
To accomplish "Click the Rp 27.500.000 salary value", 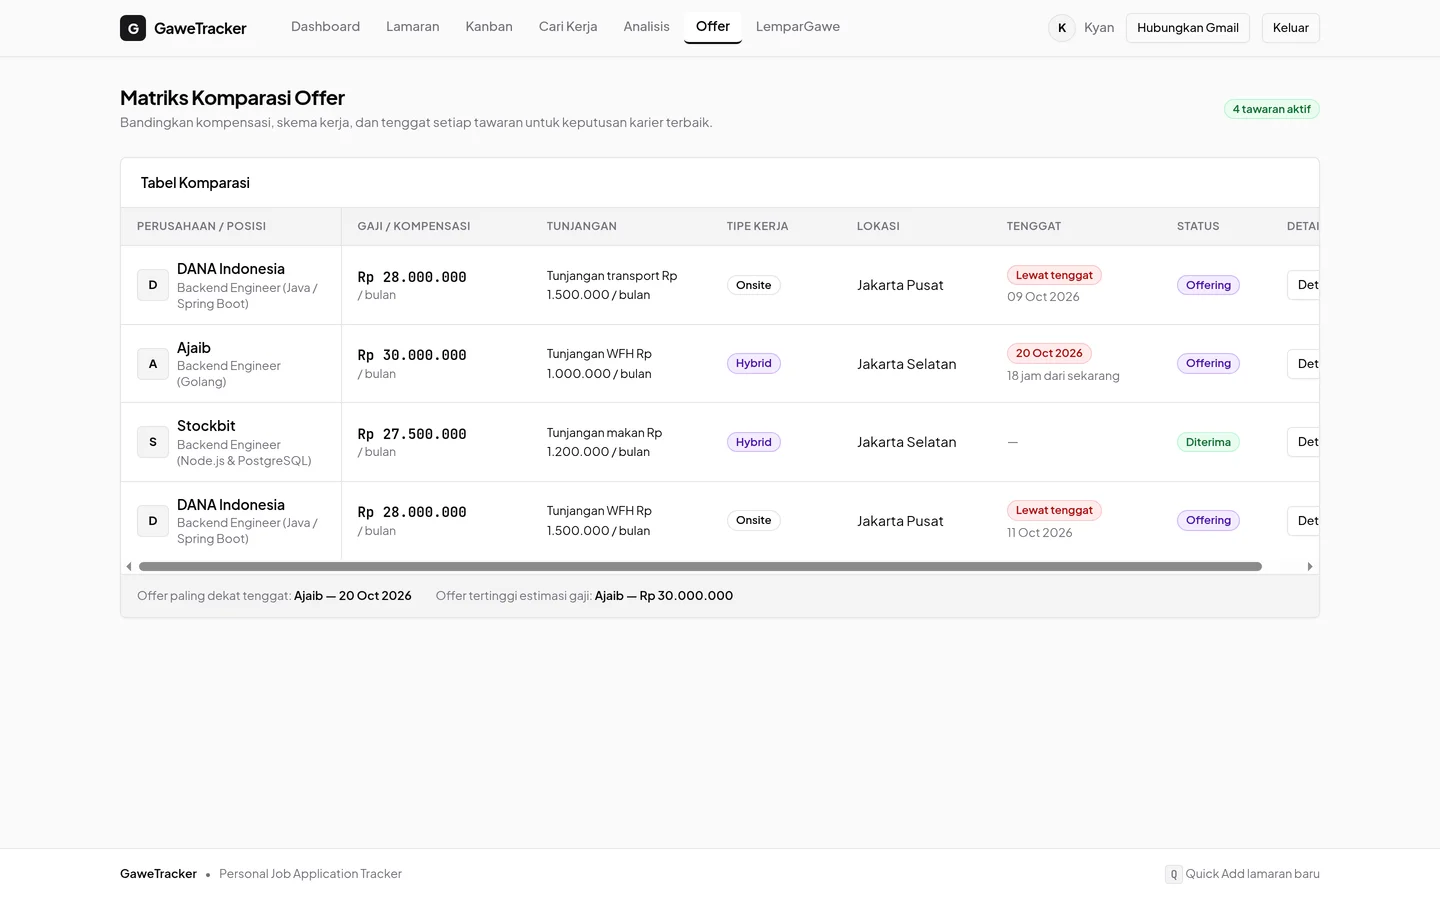I will point(412,434).
